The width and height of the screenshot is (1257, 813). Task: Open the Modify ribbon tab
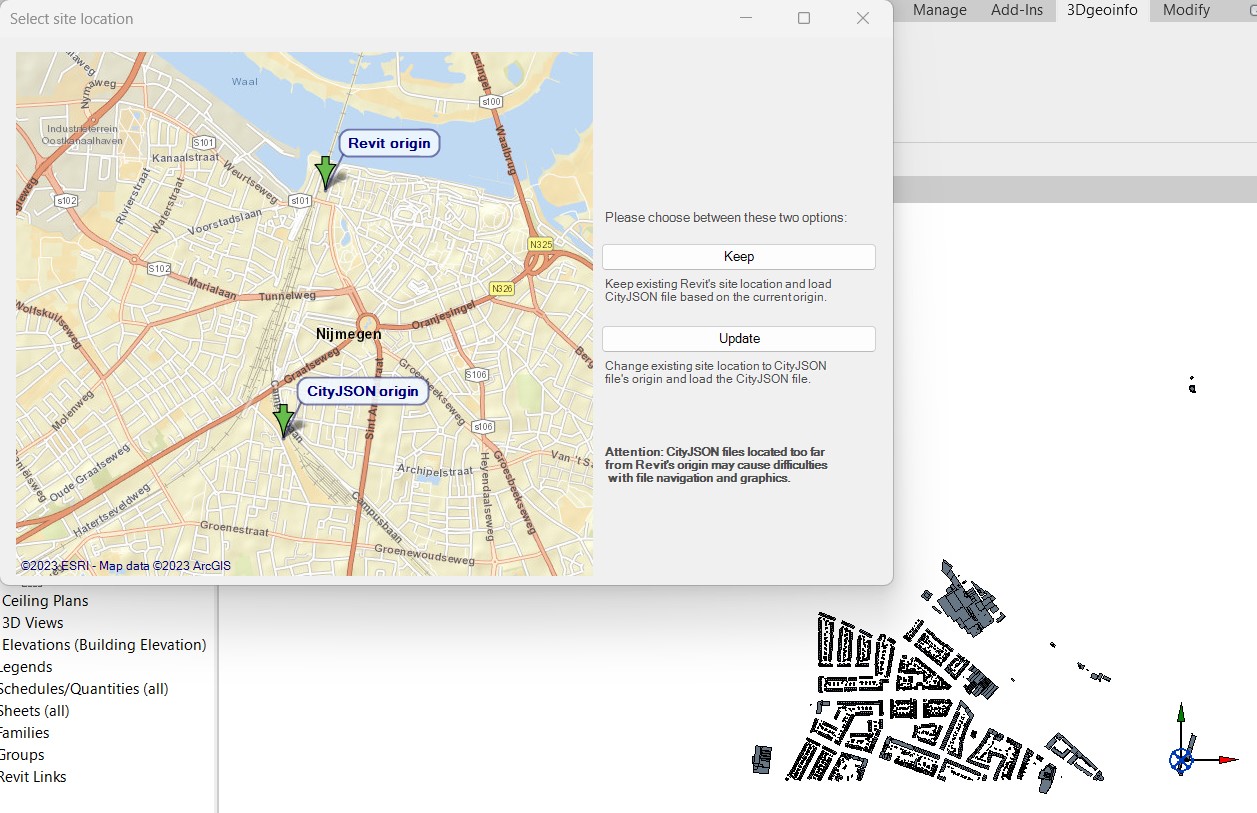click(x=1189, y=10)
